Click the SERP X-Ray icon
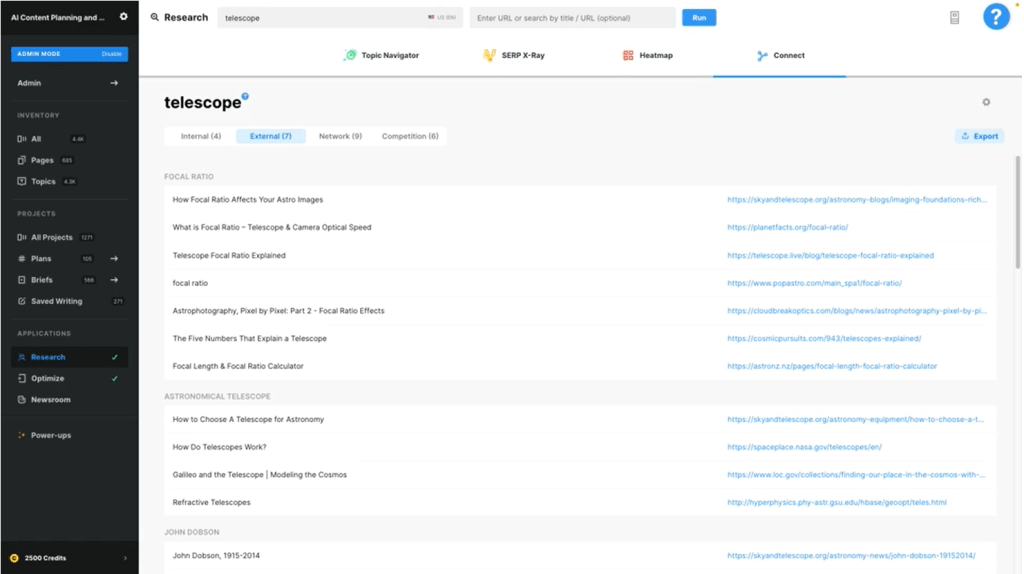Screen dimensions: 1024x574 [x=489, y=56]
